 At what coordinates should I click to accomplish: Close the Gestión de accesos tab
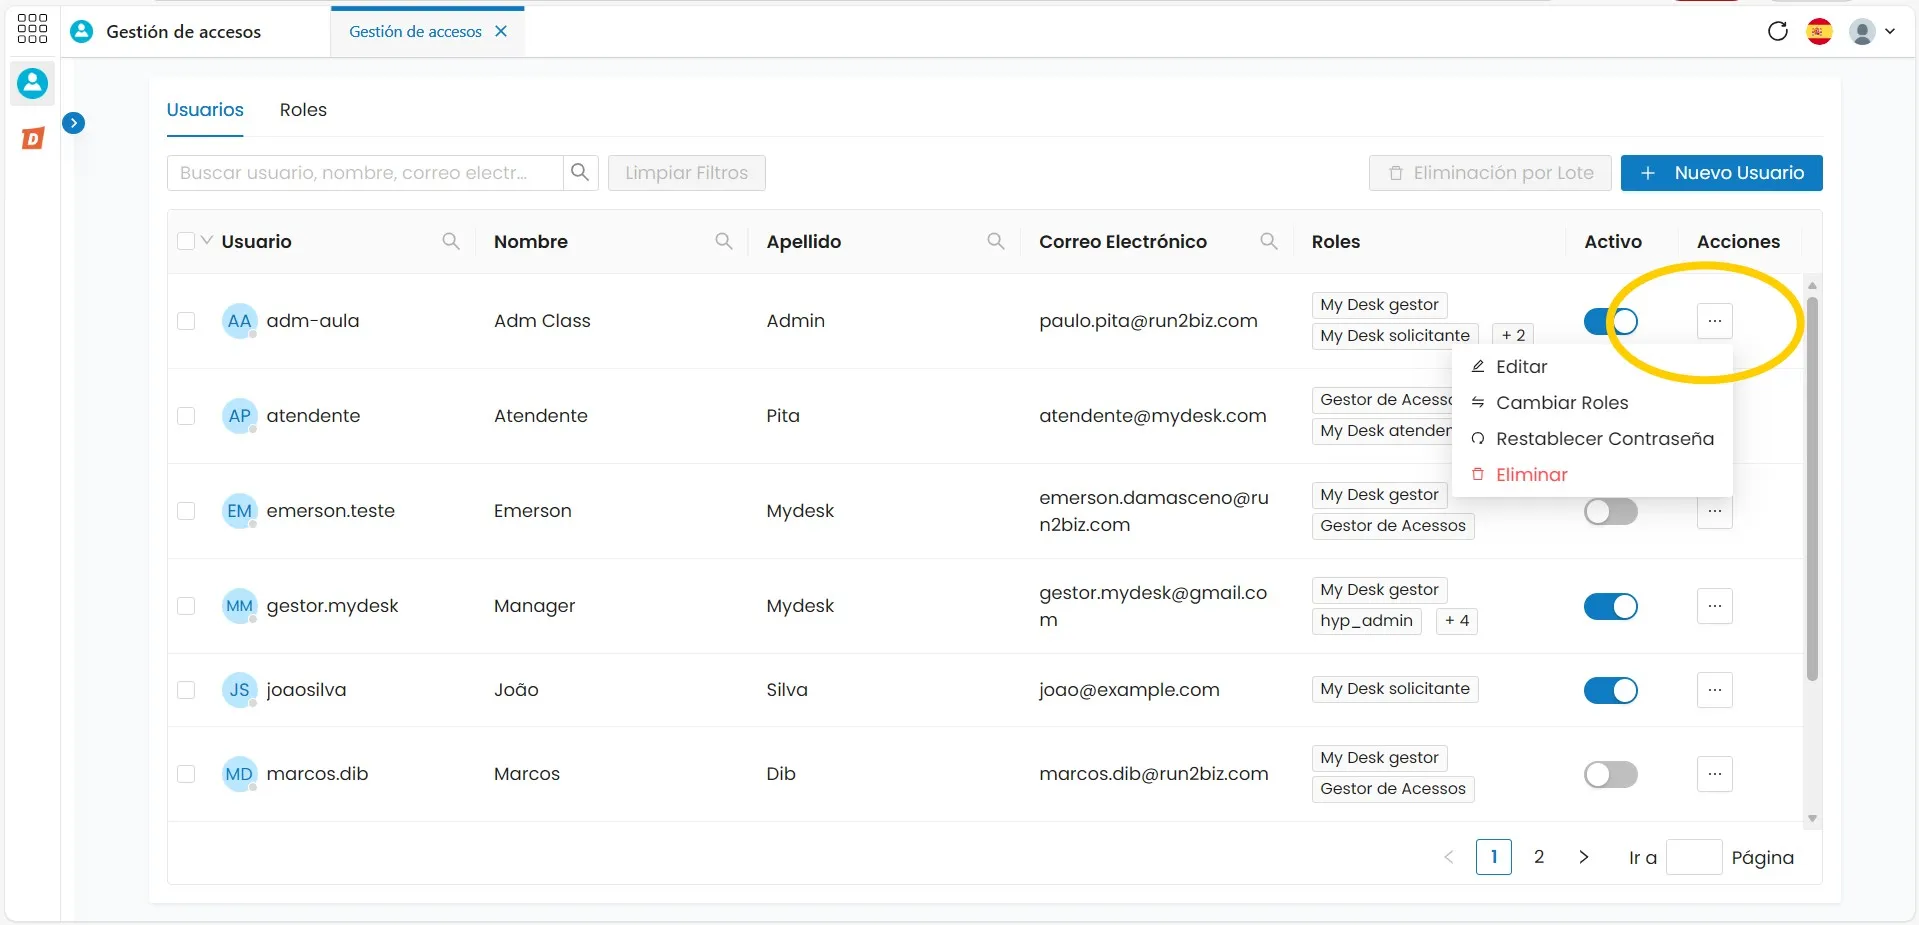[501, 31]
